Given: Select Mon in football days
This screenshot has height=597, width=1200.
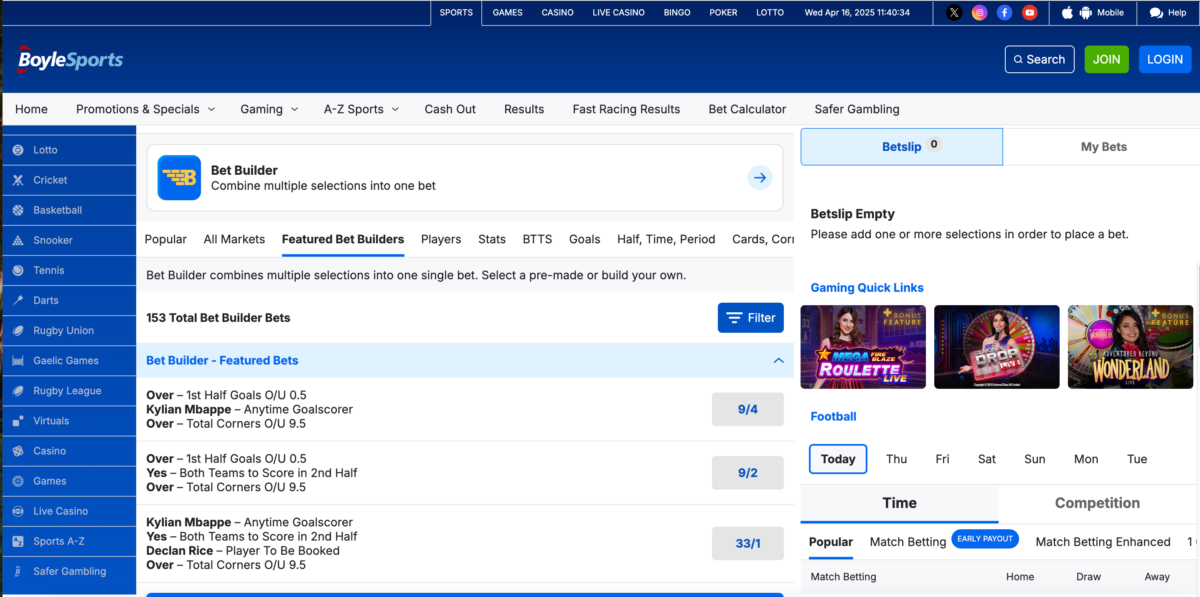Looking at the screenshot, I should click(1086, 459).
